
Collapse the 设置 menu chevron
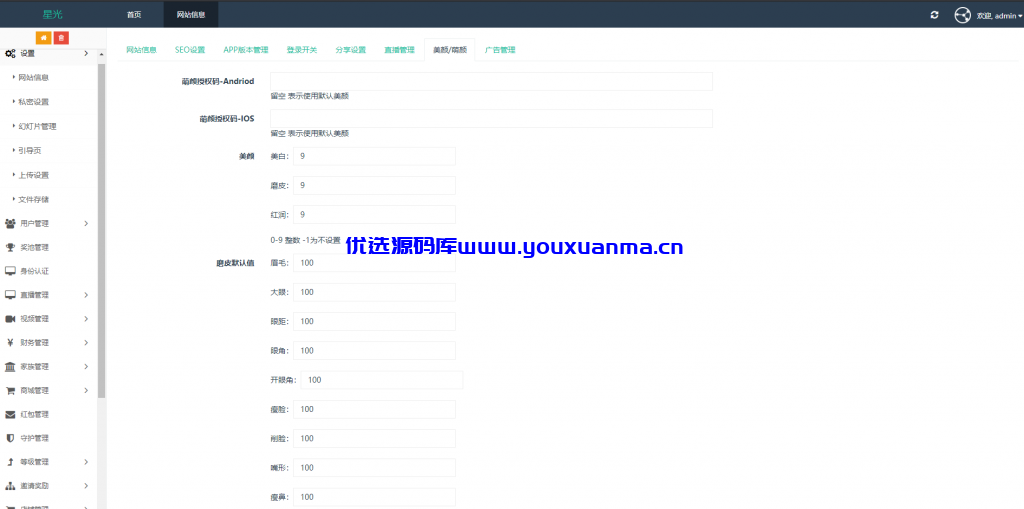pyautogui.click(x=86, y=54)
